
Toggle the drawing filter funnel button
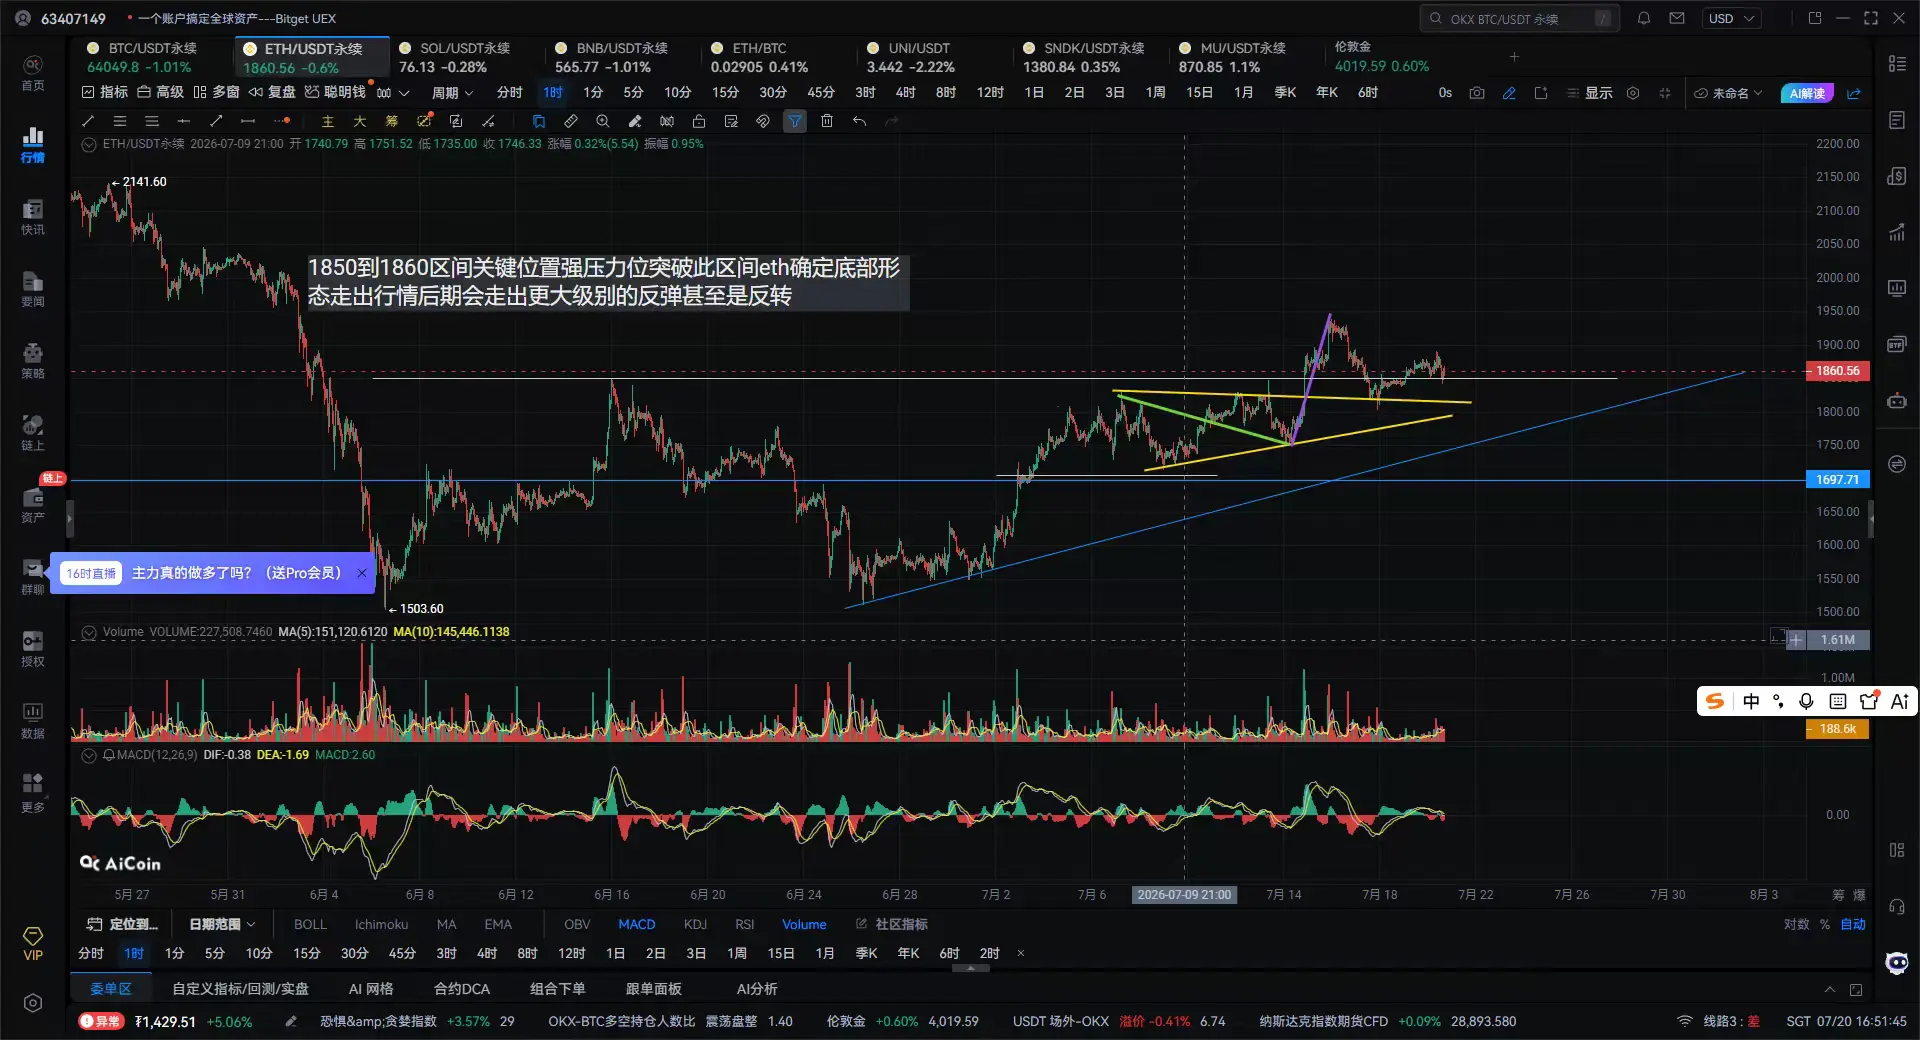pos(795,121)
